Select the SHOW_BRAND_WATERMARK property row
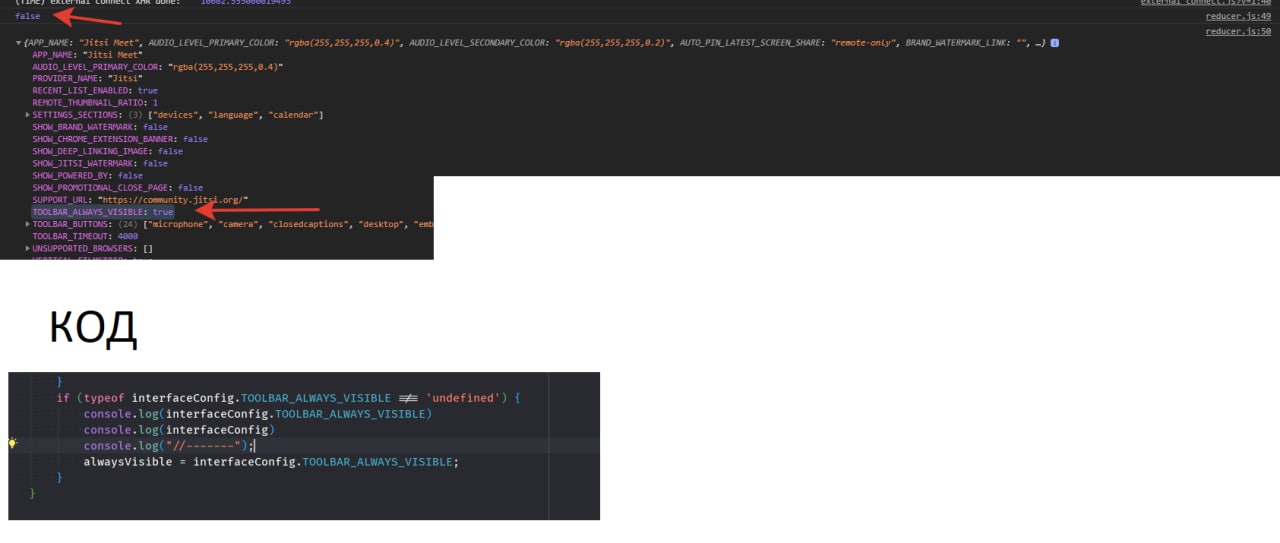The height and width of the screenshot is (543, 1280). 100,127
